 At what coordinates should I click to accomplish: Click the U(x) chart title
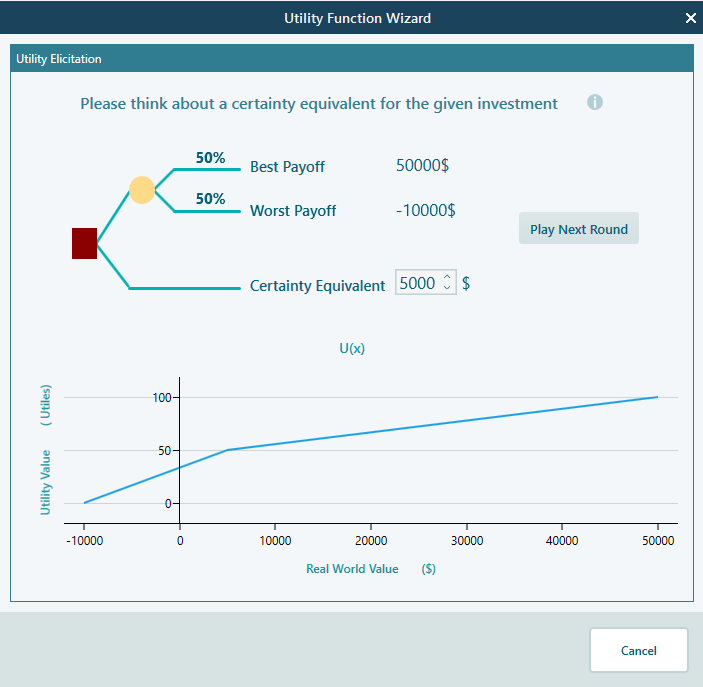(x=351, y=348)
